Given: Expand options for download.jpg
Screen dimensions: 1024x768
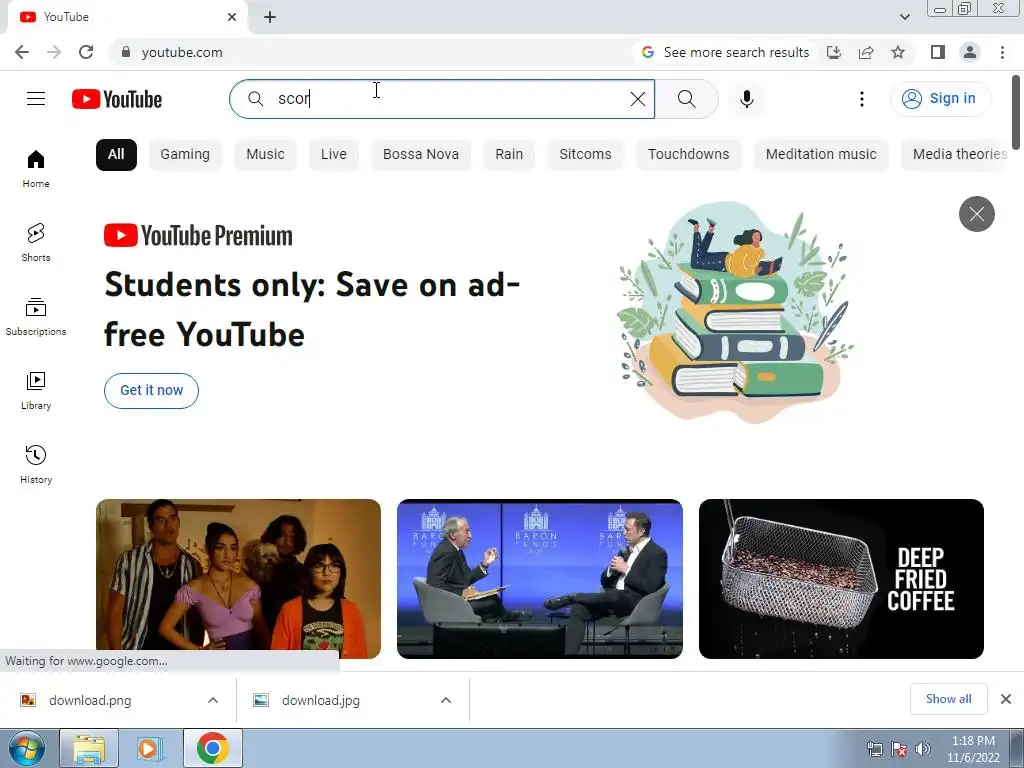Looking at the screenshot, I should point(446,700).
